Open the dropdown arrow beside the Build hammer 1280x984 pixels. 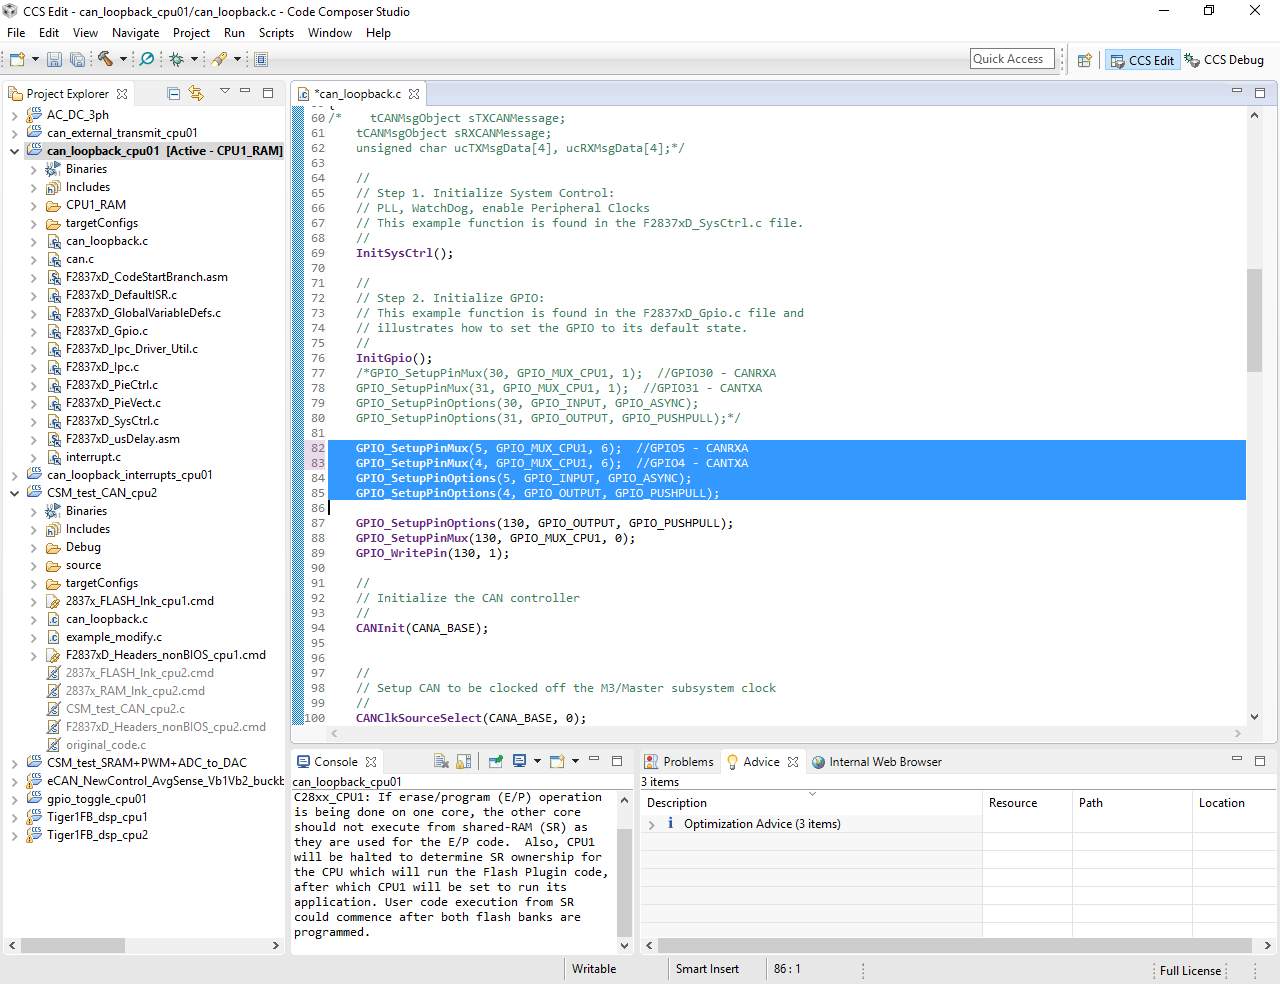tap(123, 60)
